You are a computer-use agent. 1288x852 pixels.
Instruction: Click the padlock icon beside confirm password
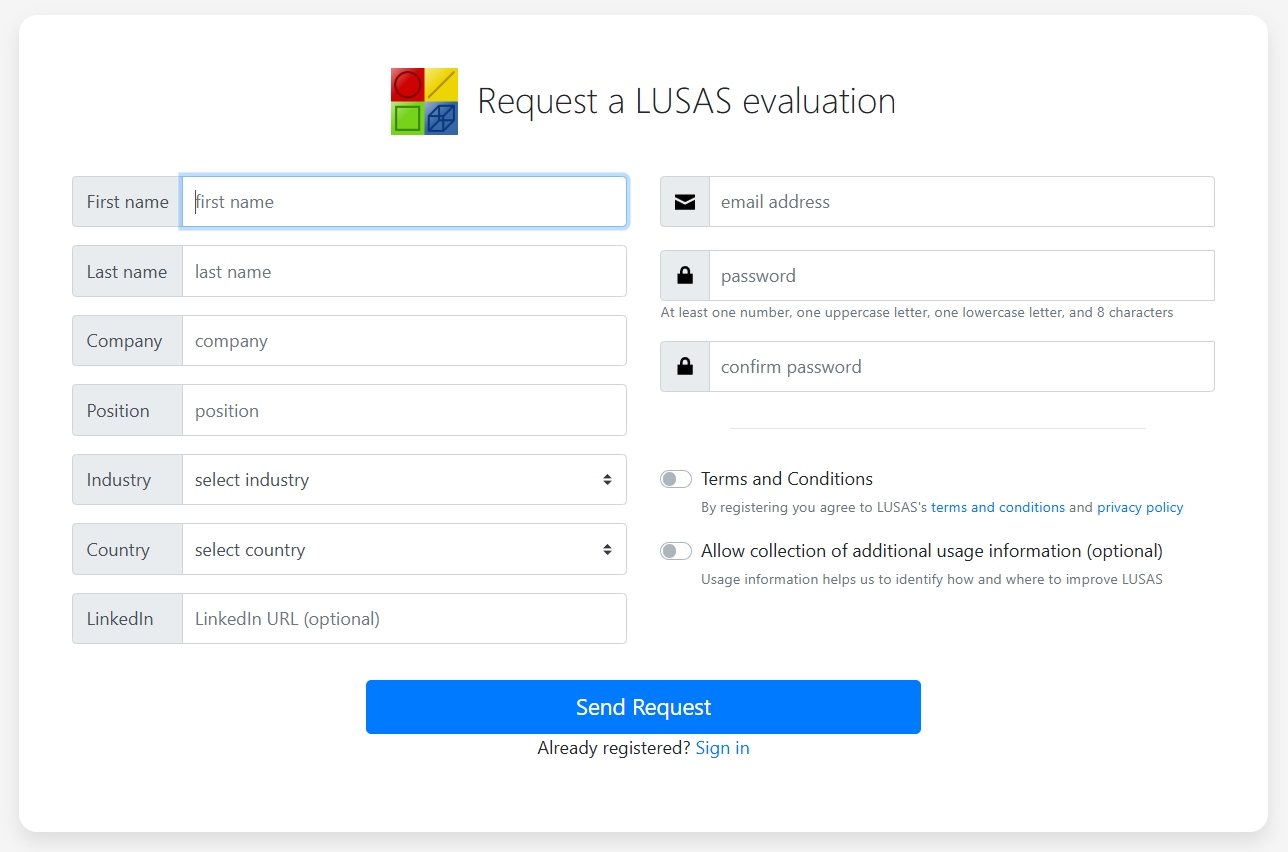point(685,366)
